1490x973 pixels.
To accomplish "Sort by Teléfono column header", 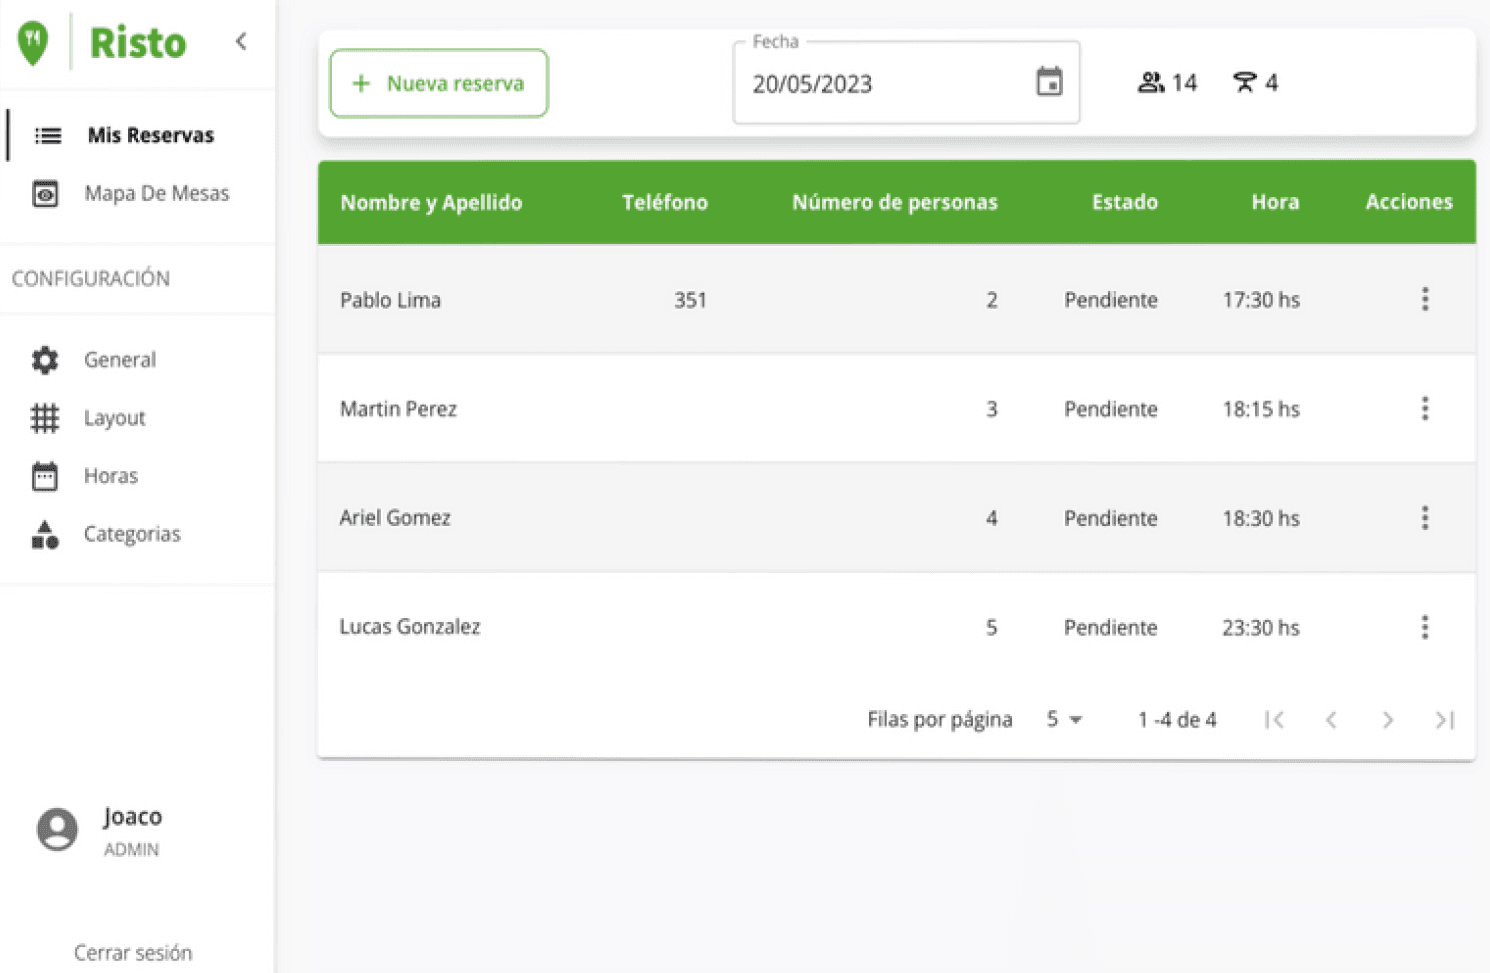I will coord(665,202).
